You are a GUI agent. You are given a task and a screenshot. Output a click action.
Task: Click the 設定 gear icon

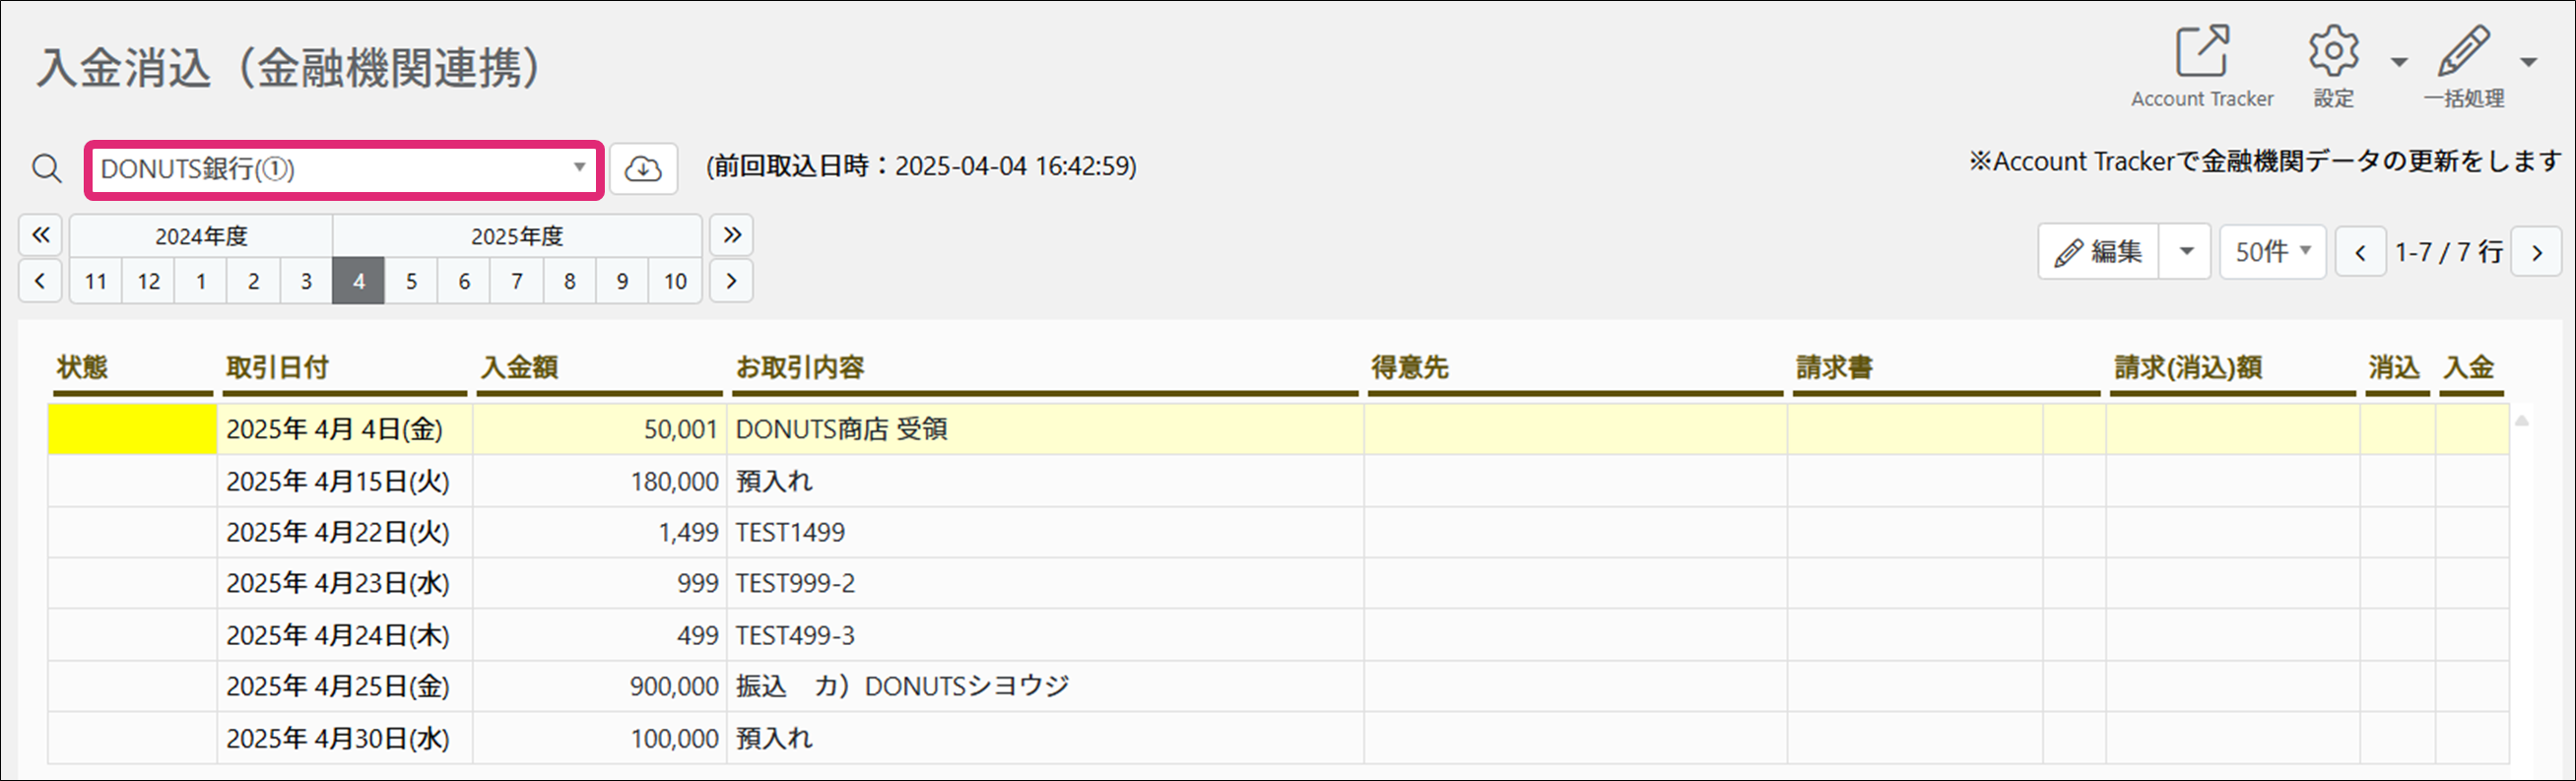click(x=2333, y=52)
